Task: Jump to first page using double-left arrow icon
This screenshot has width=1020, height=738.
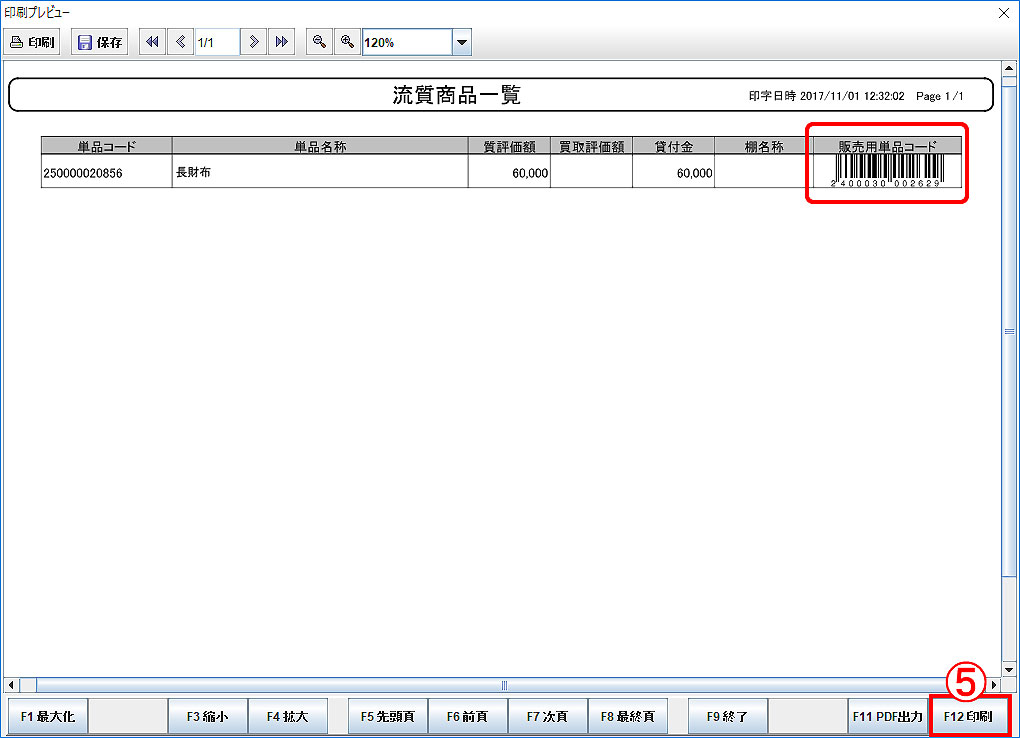Action: pos(152,42)
